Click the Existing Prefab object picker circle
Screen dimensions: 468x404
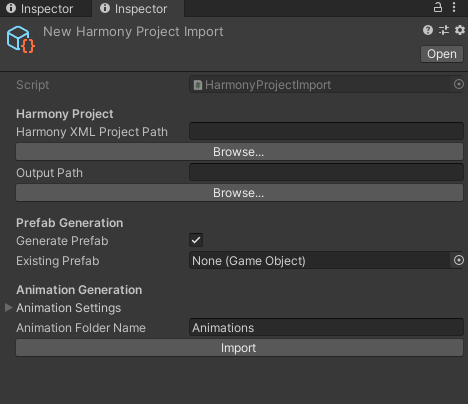459,260
